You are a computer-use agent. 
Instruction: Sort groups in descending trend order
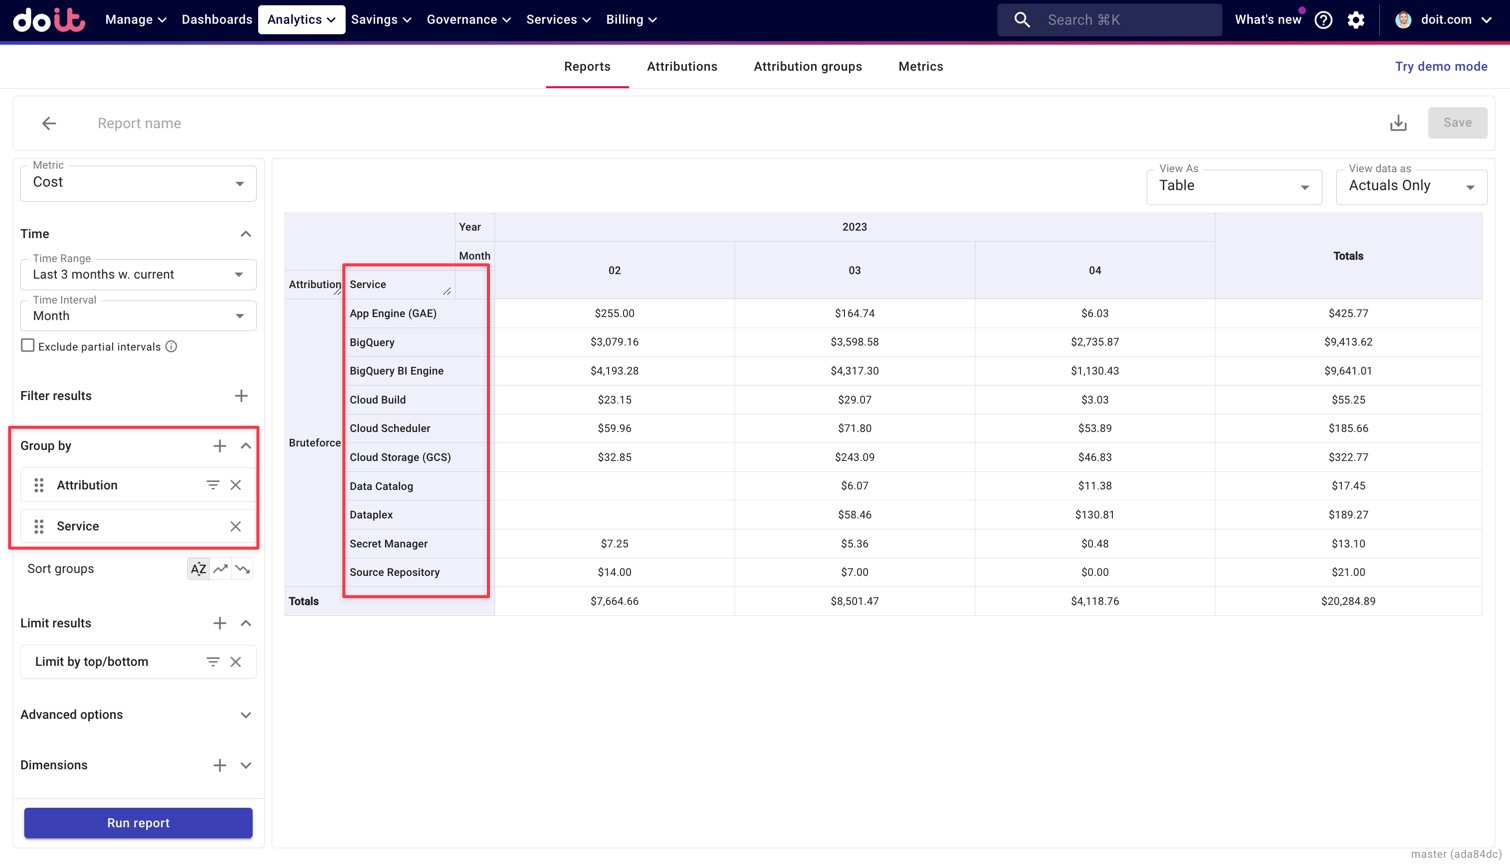[x=243, y=569]
